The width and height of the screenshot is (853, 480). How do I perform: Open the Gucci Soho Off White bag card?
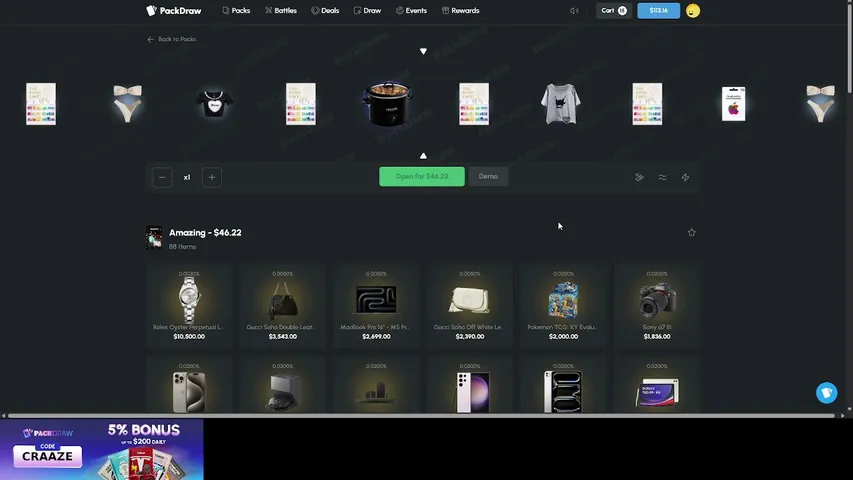click(470, 305)
